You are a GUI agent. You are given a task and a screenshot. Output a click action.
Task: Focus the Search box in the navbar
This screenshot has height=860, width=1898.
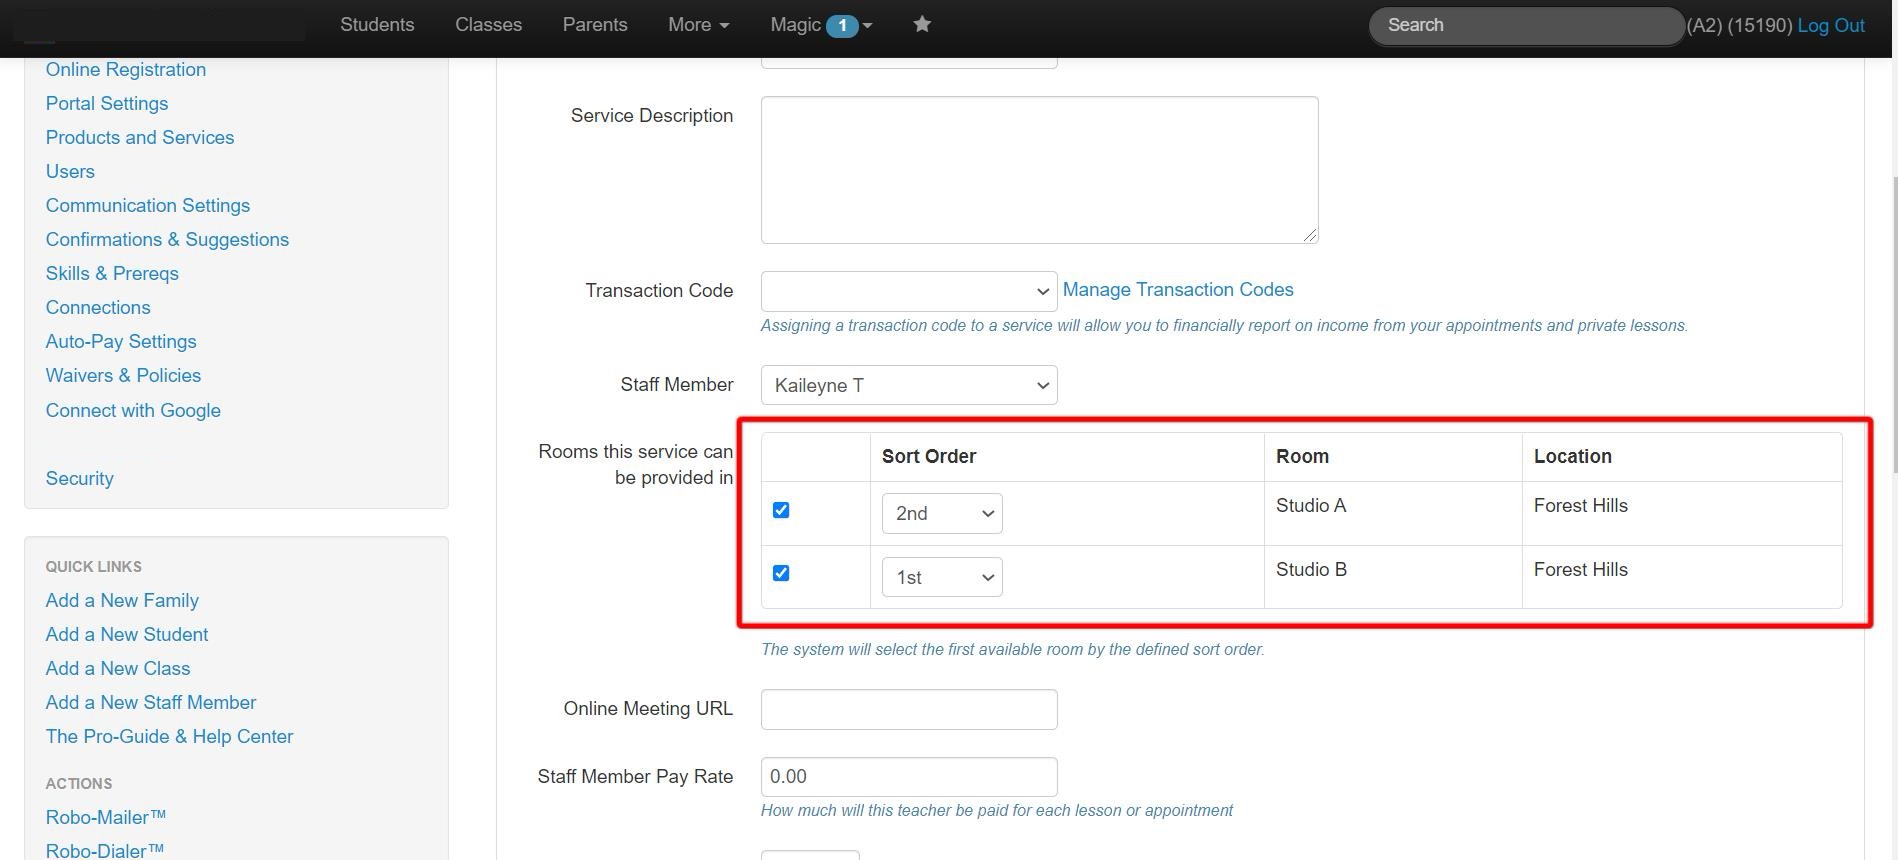(x=1526, y=25)
